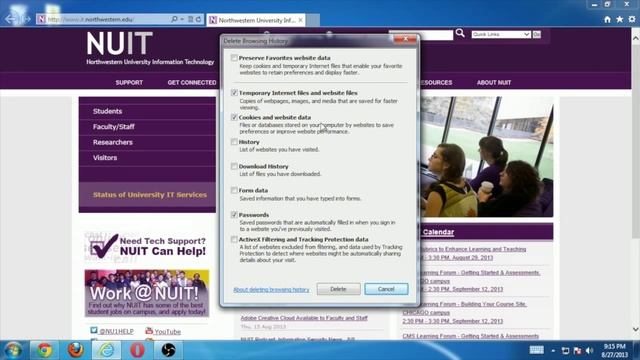Screen dimensions: 640x360
Task: Switch to Northwestern University Inf... tab
Action: click(256, 20)
